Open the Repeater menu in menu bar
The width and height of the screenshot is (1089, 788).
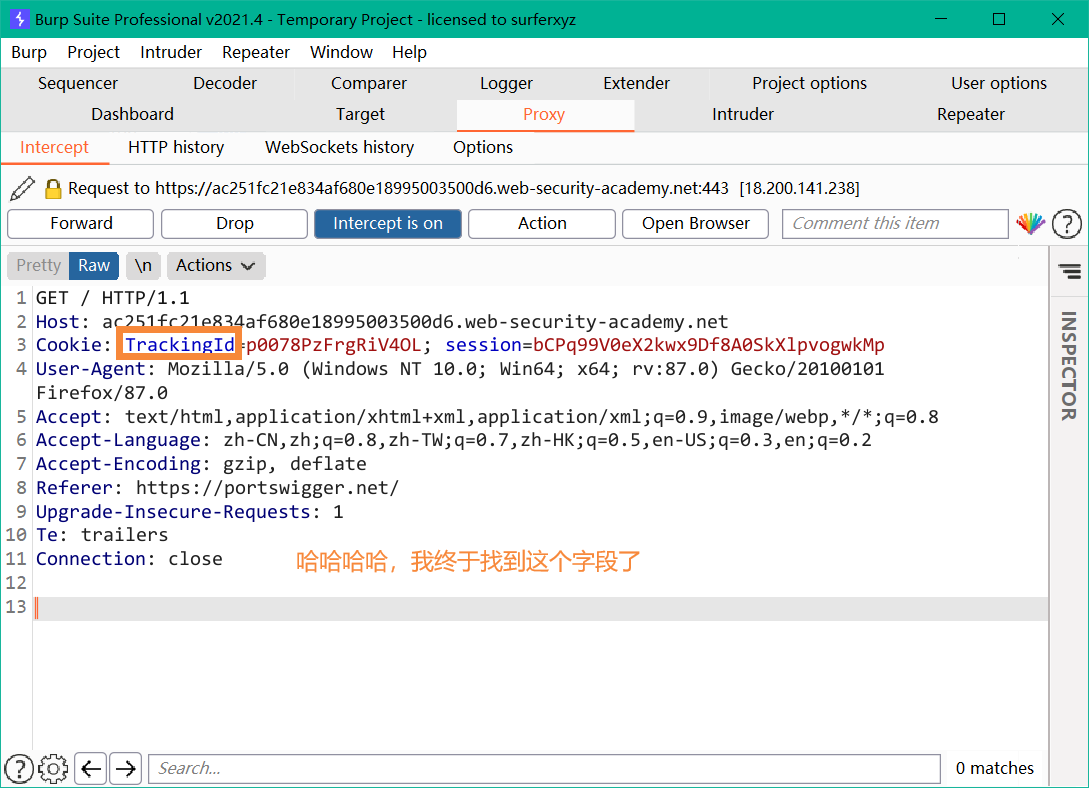coord(256,52)
